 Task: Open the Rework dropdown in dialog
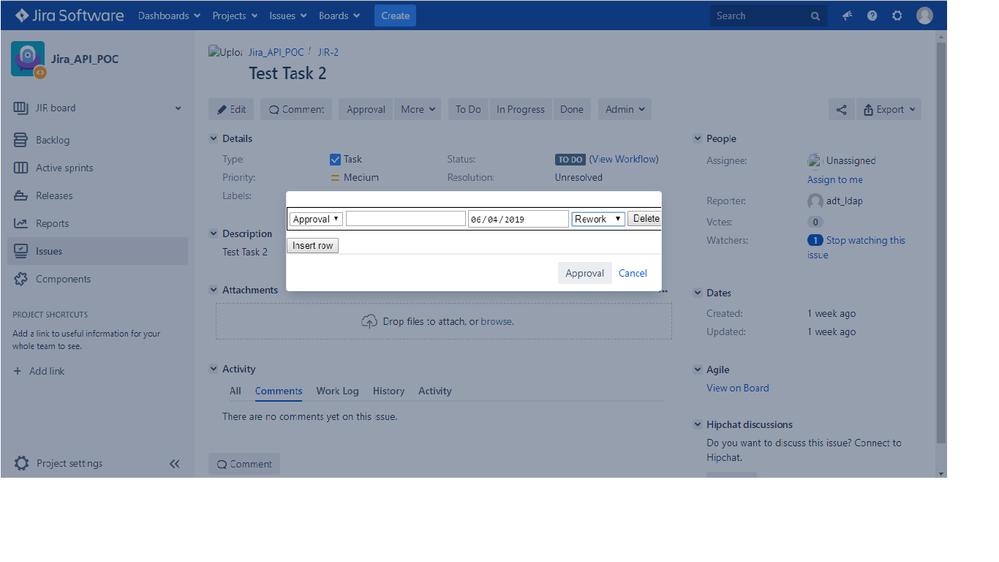(x=598, y=219)
